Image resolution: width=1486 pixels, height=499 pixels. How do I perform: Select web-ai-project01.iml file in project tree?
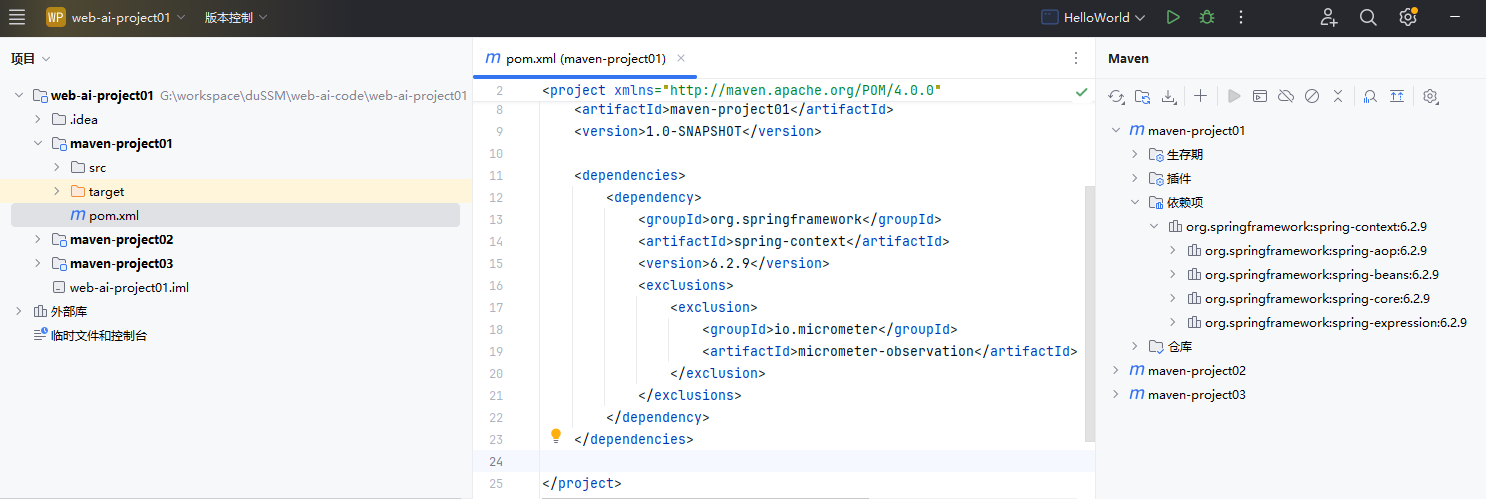(129, 288)
